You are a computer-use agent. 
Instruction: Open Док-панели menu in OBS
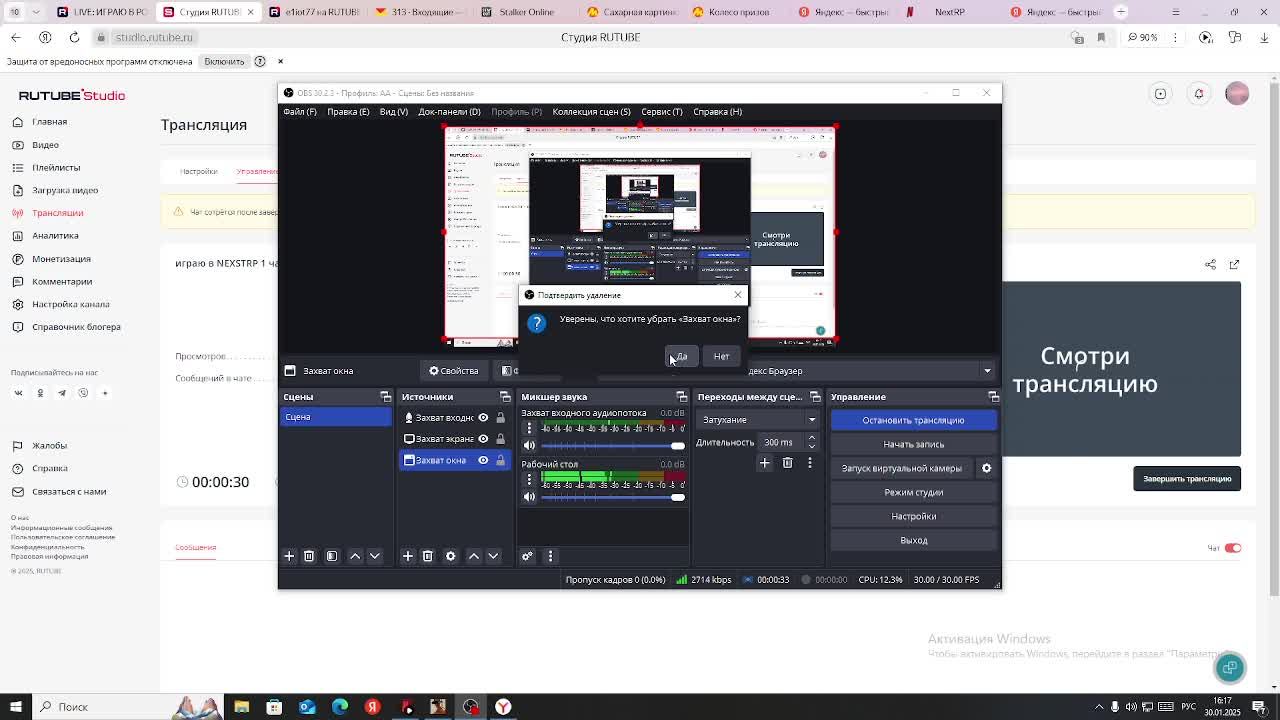click(x=449, y=111)
